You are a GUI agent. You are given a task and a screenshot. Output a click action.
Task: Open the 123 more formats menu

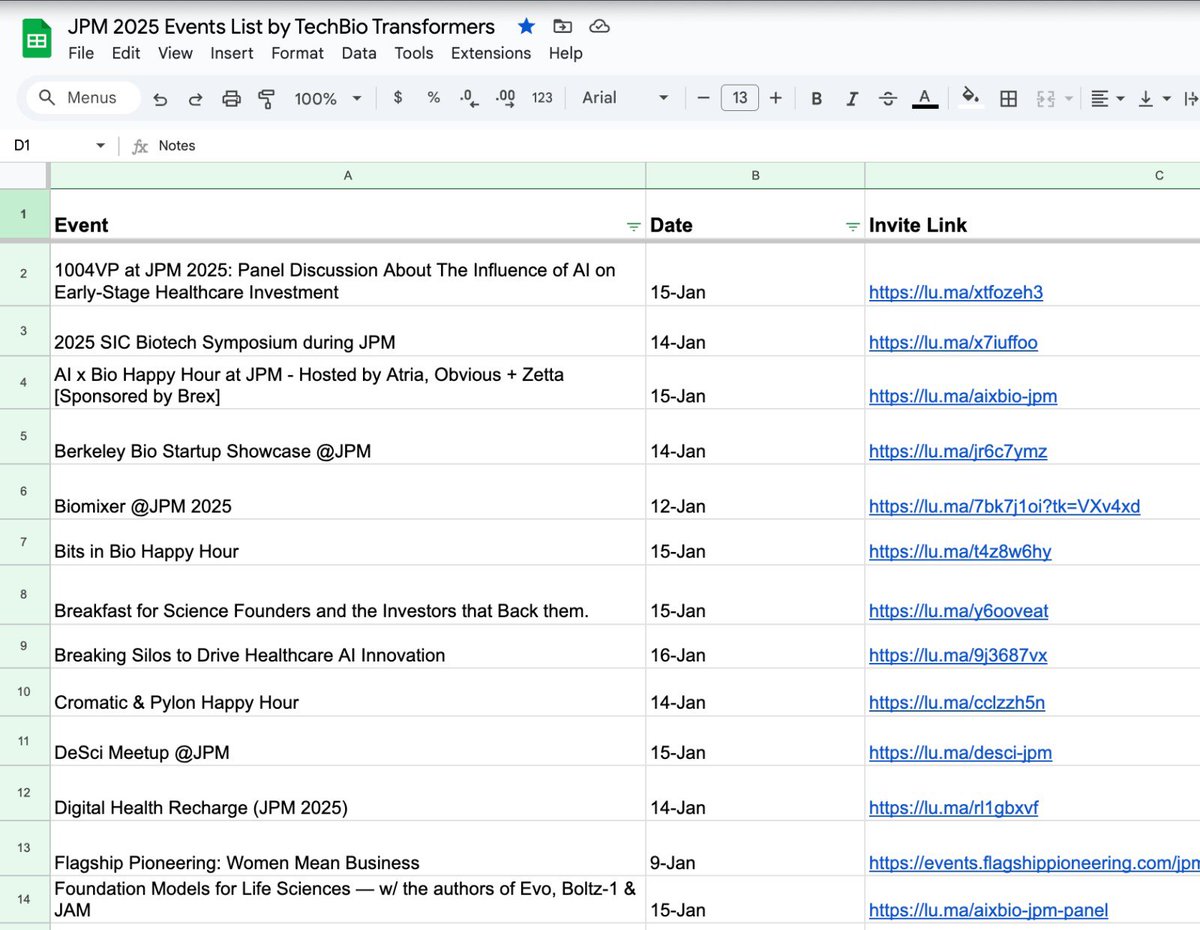tap(542, 98)
